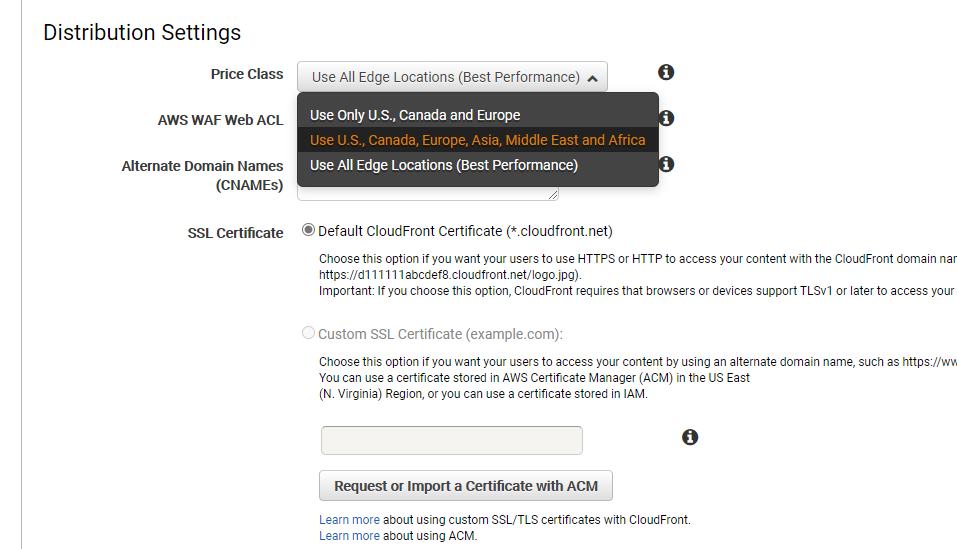The width and height of the screenshot is (957, 549).
Task: Click the Price Class label
Action: pyautogui.click(x=247, y=74)
